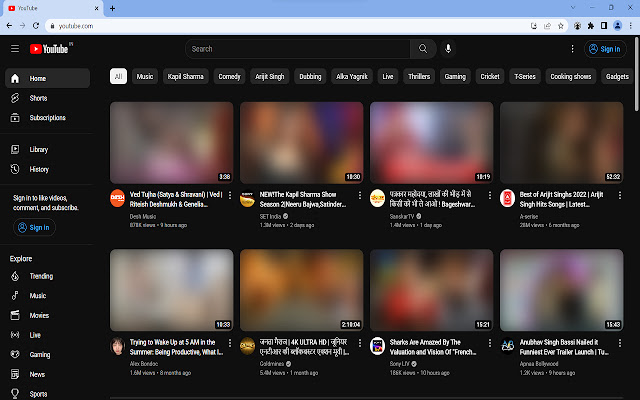Click in the Search input field
Image resolution: width=640 pixels, height=400 pixels.
tap(298, 49)
